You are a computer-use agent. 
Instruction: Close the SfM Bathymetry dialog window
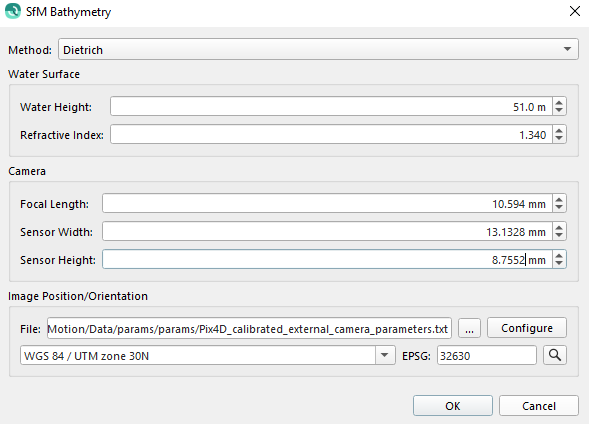tap(575, 11)
